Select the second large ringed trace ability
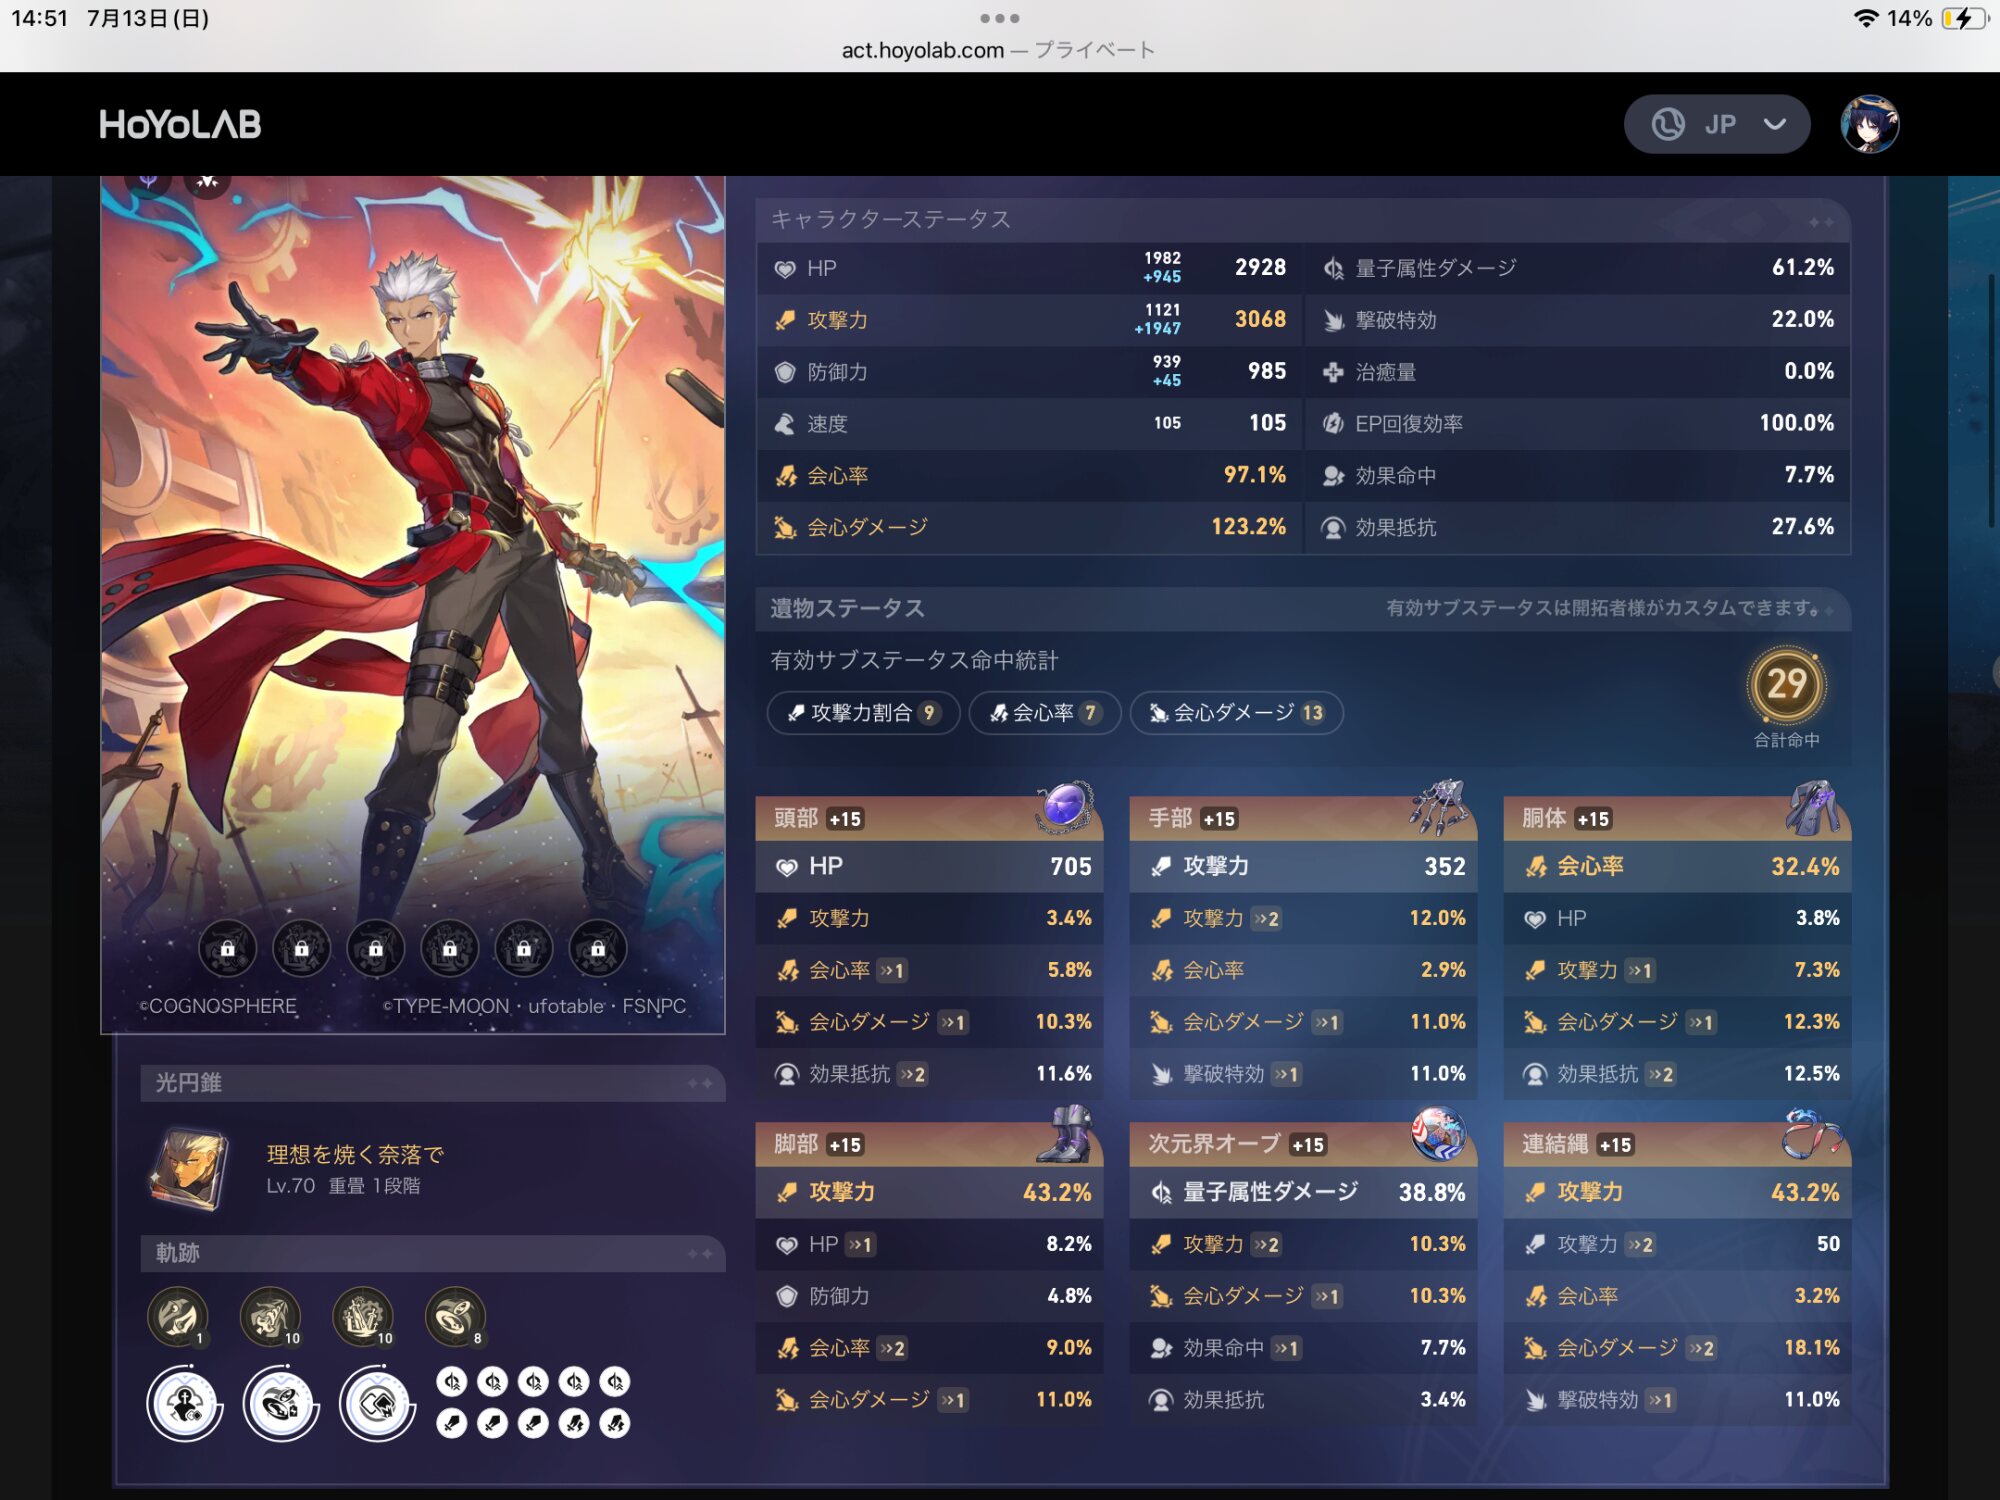 tap(281, 1404)
